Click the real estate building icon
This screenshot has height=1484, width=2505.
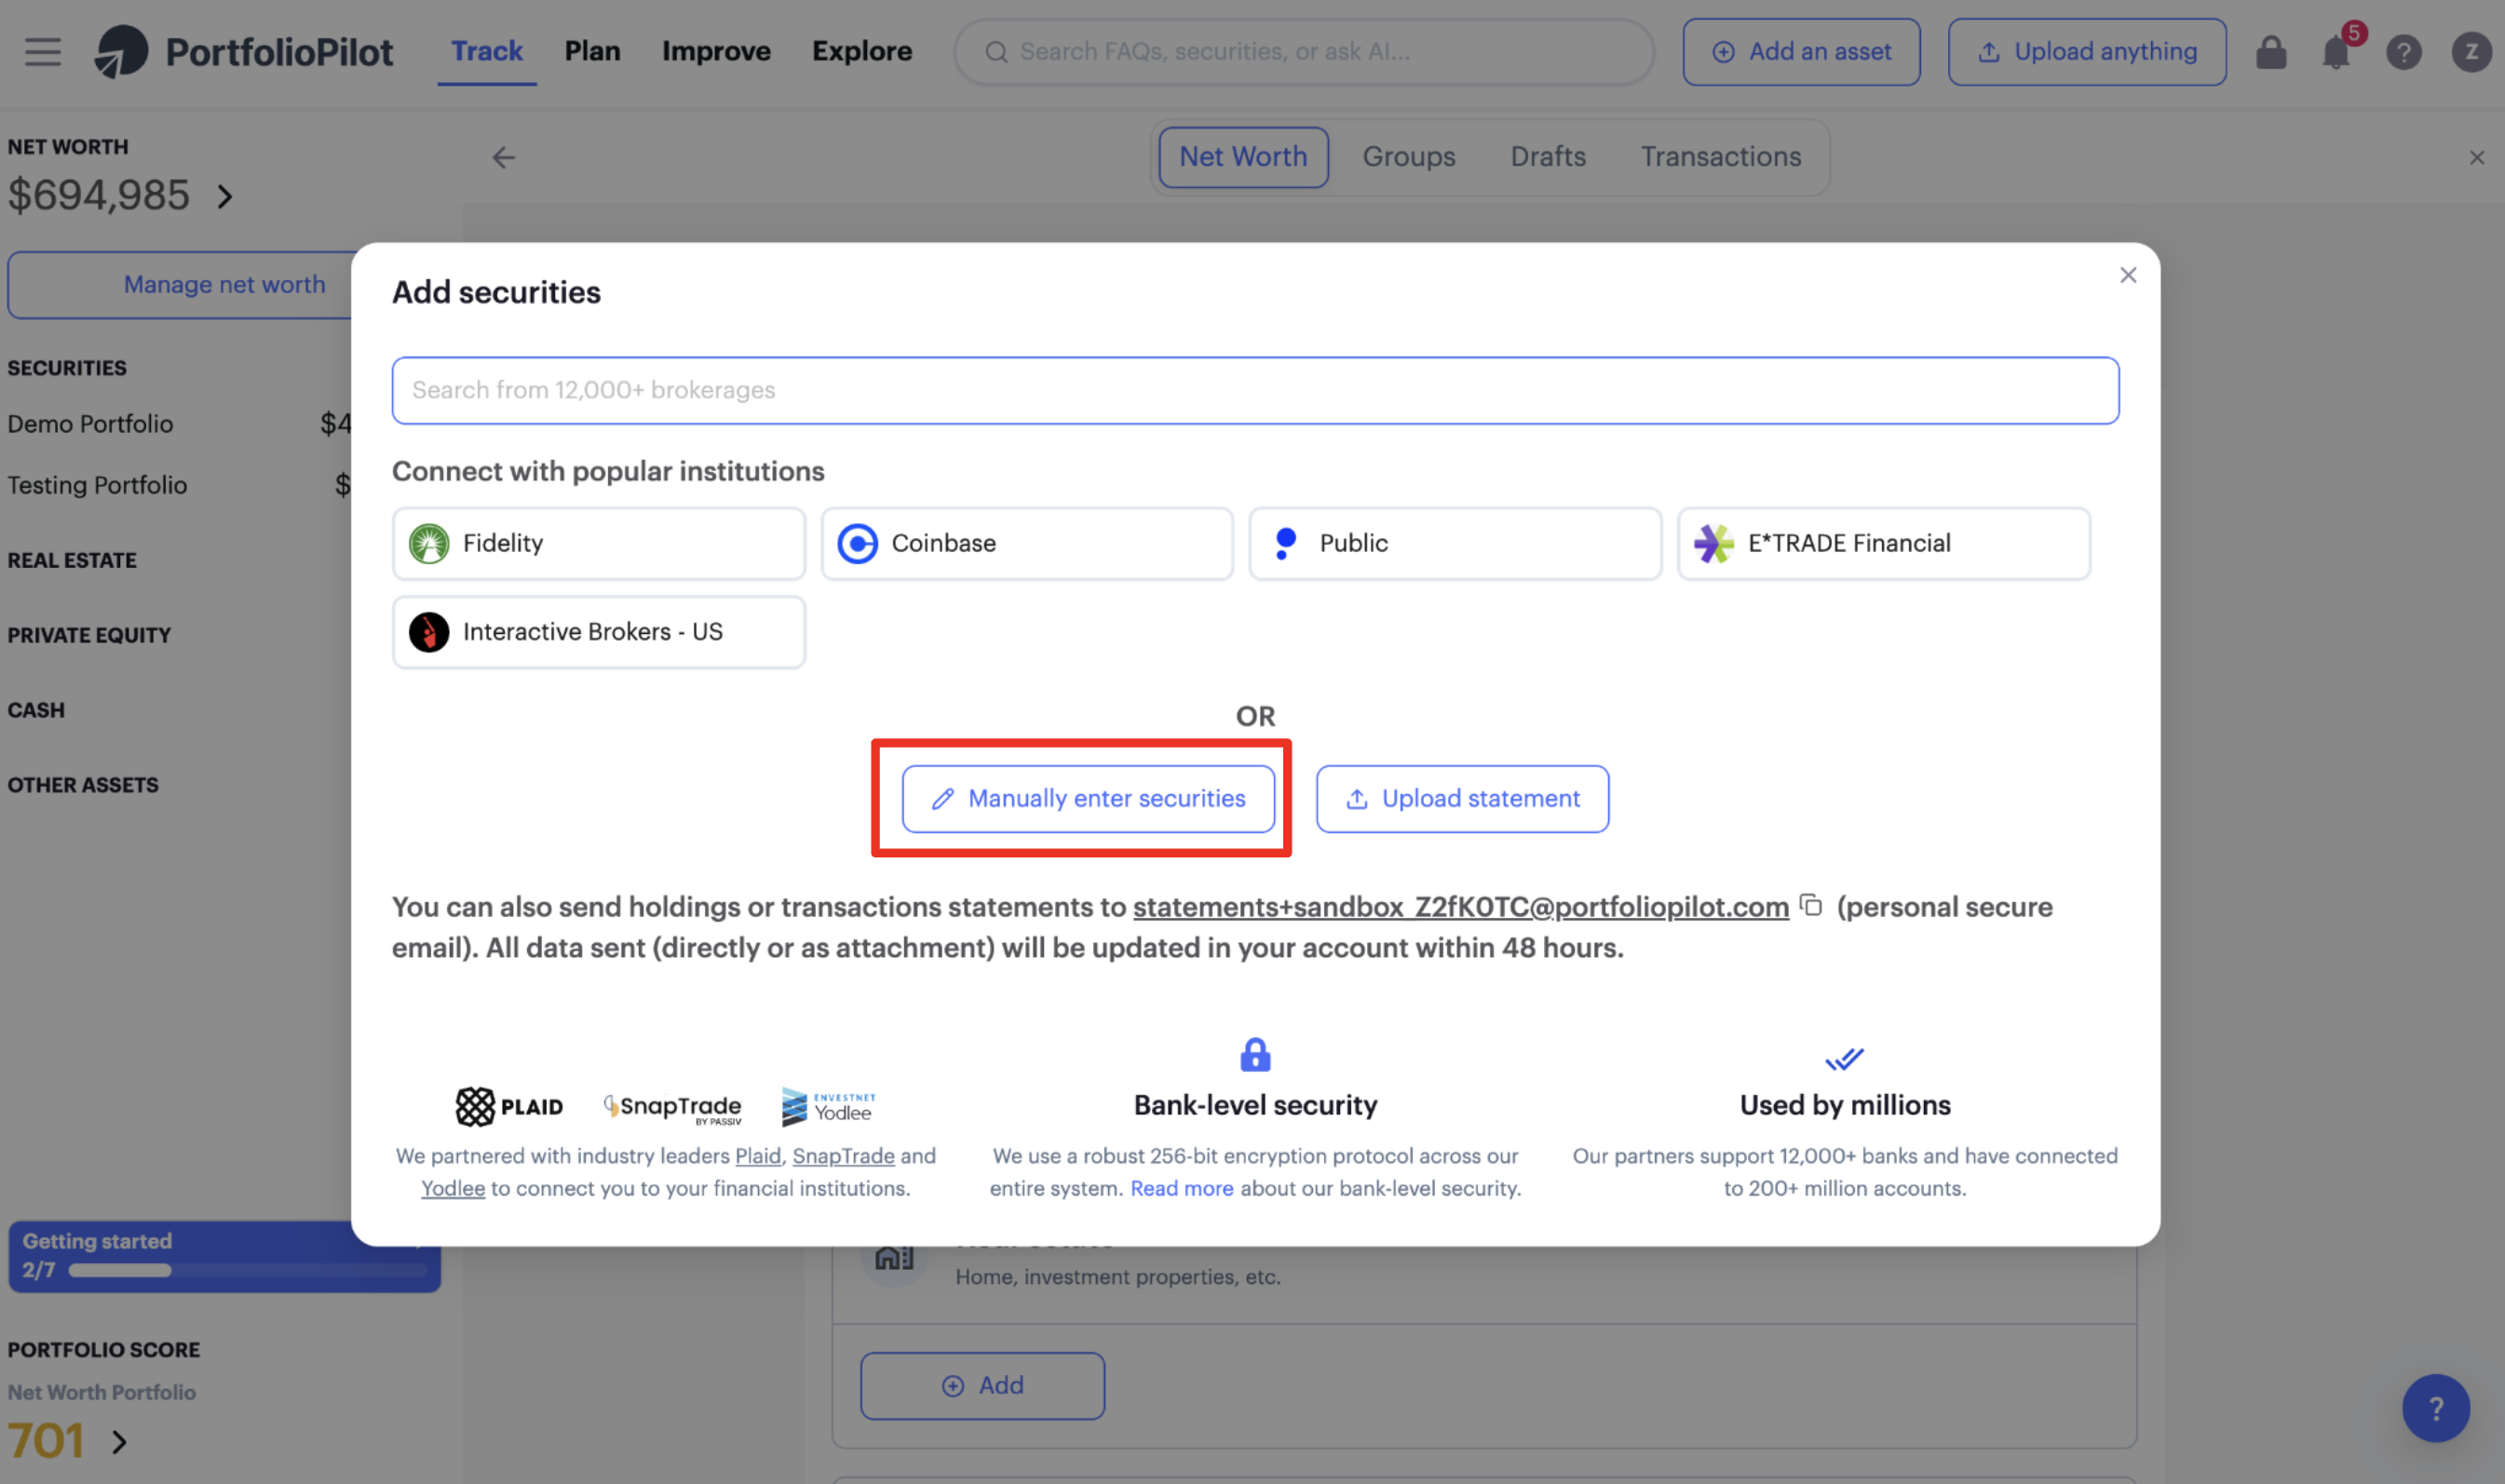894,1258
